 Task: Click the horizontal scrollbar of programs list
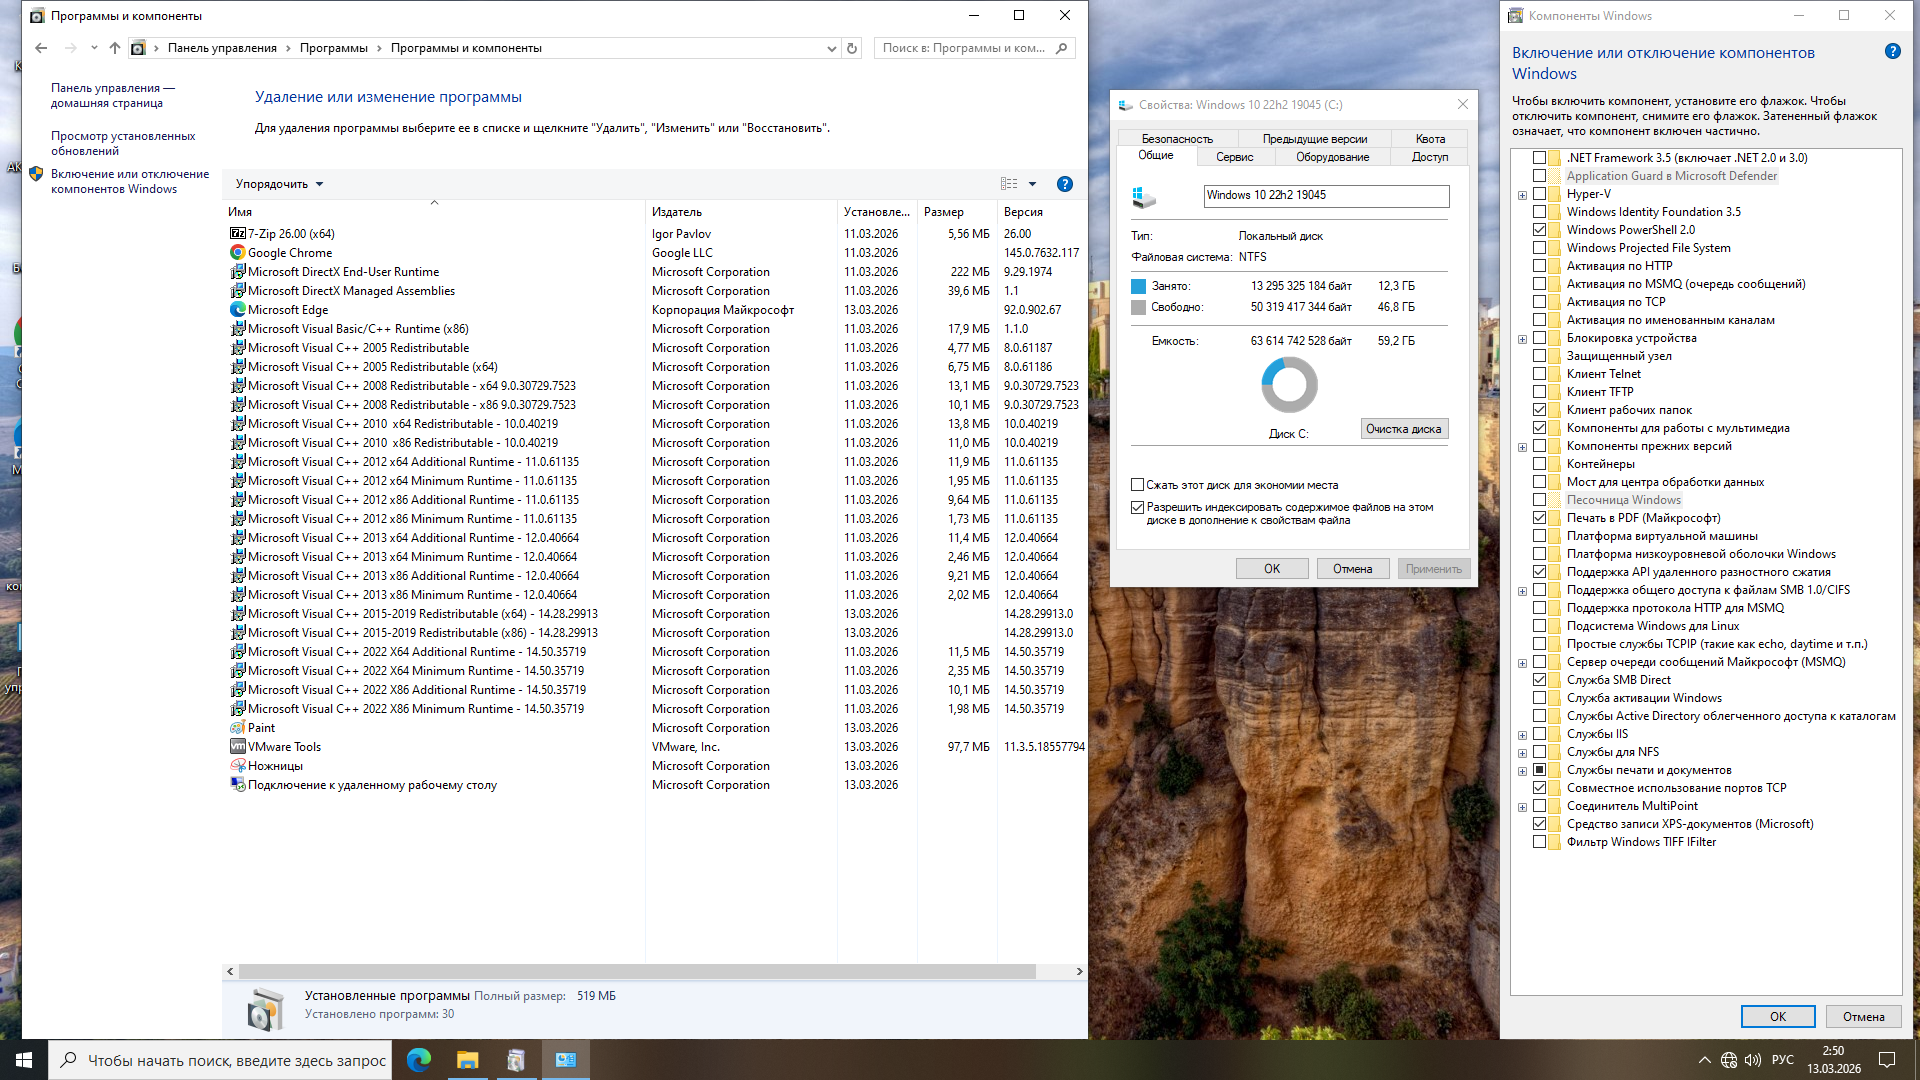coord(637,971)
